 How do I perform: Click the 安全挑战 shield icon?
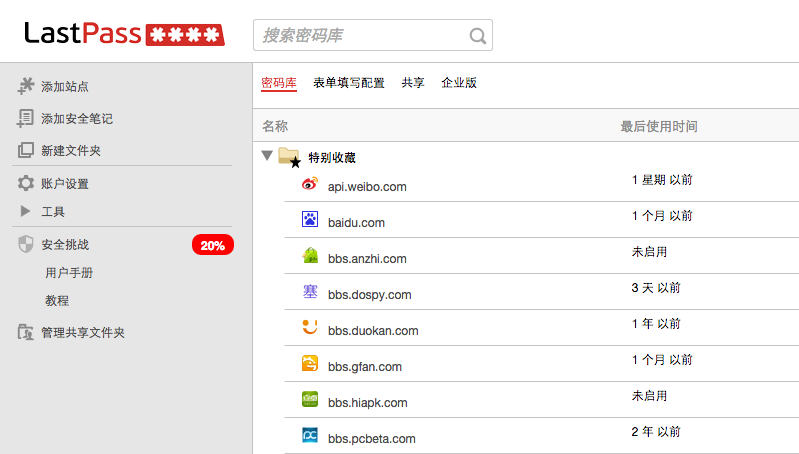[25, 244]
